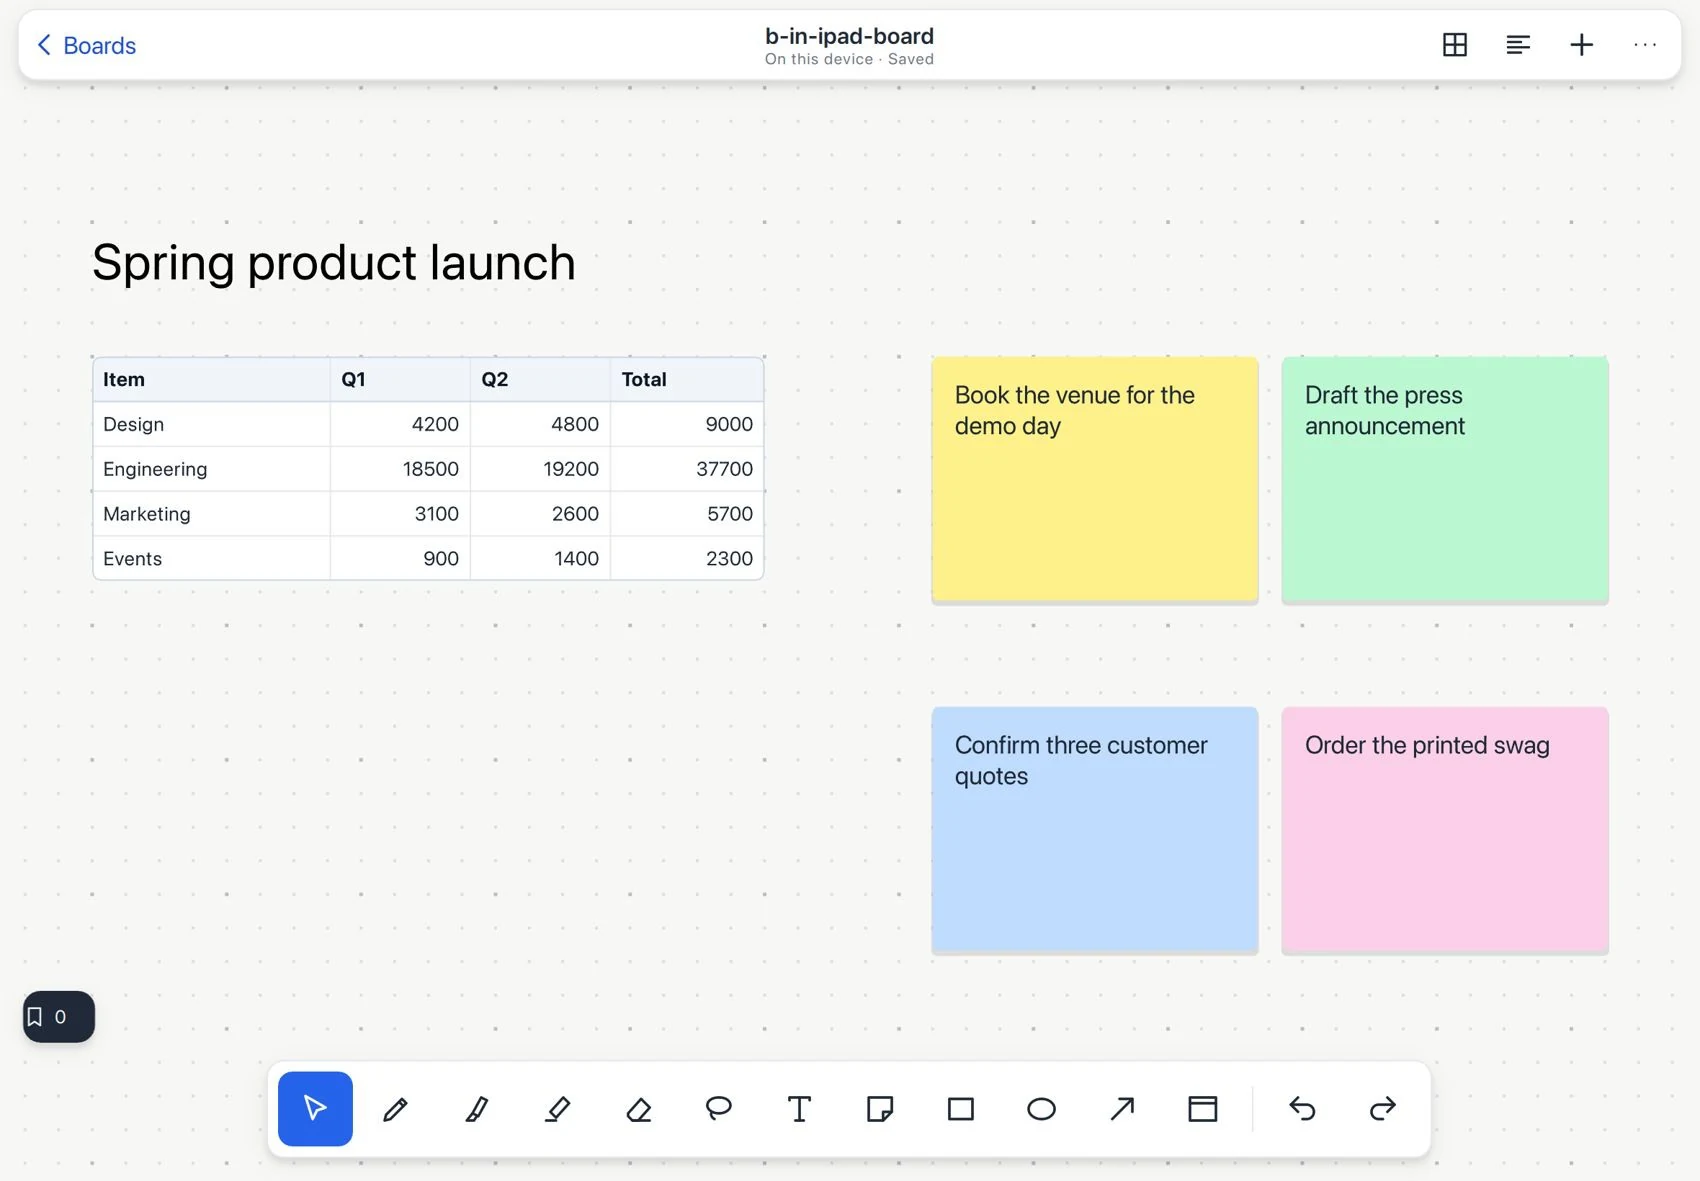Open the outline list icon in header
The image size is (1700, 1181).
[1518, 45]
